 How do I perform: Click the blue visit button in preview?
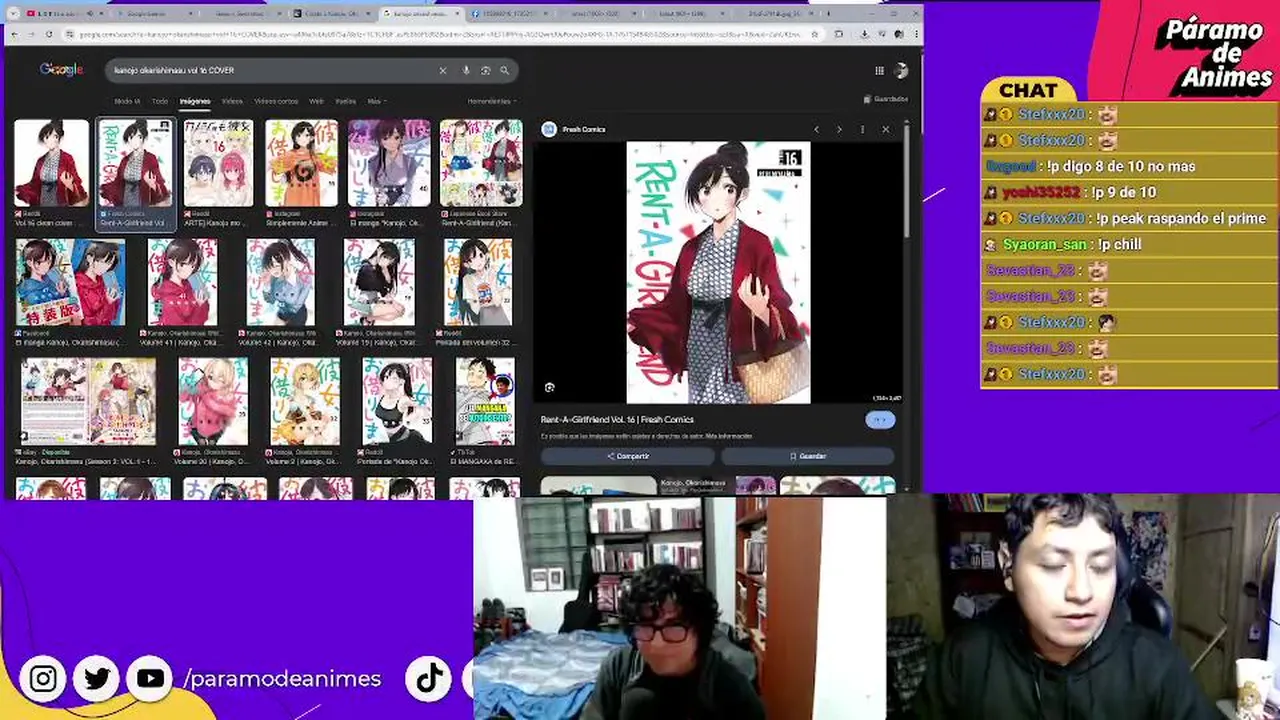pyautogui.click(x=879, y=420)
